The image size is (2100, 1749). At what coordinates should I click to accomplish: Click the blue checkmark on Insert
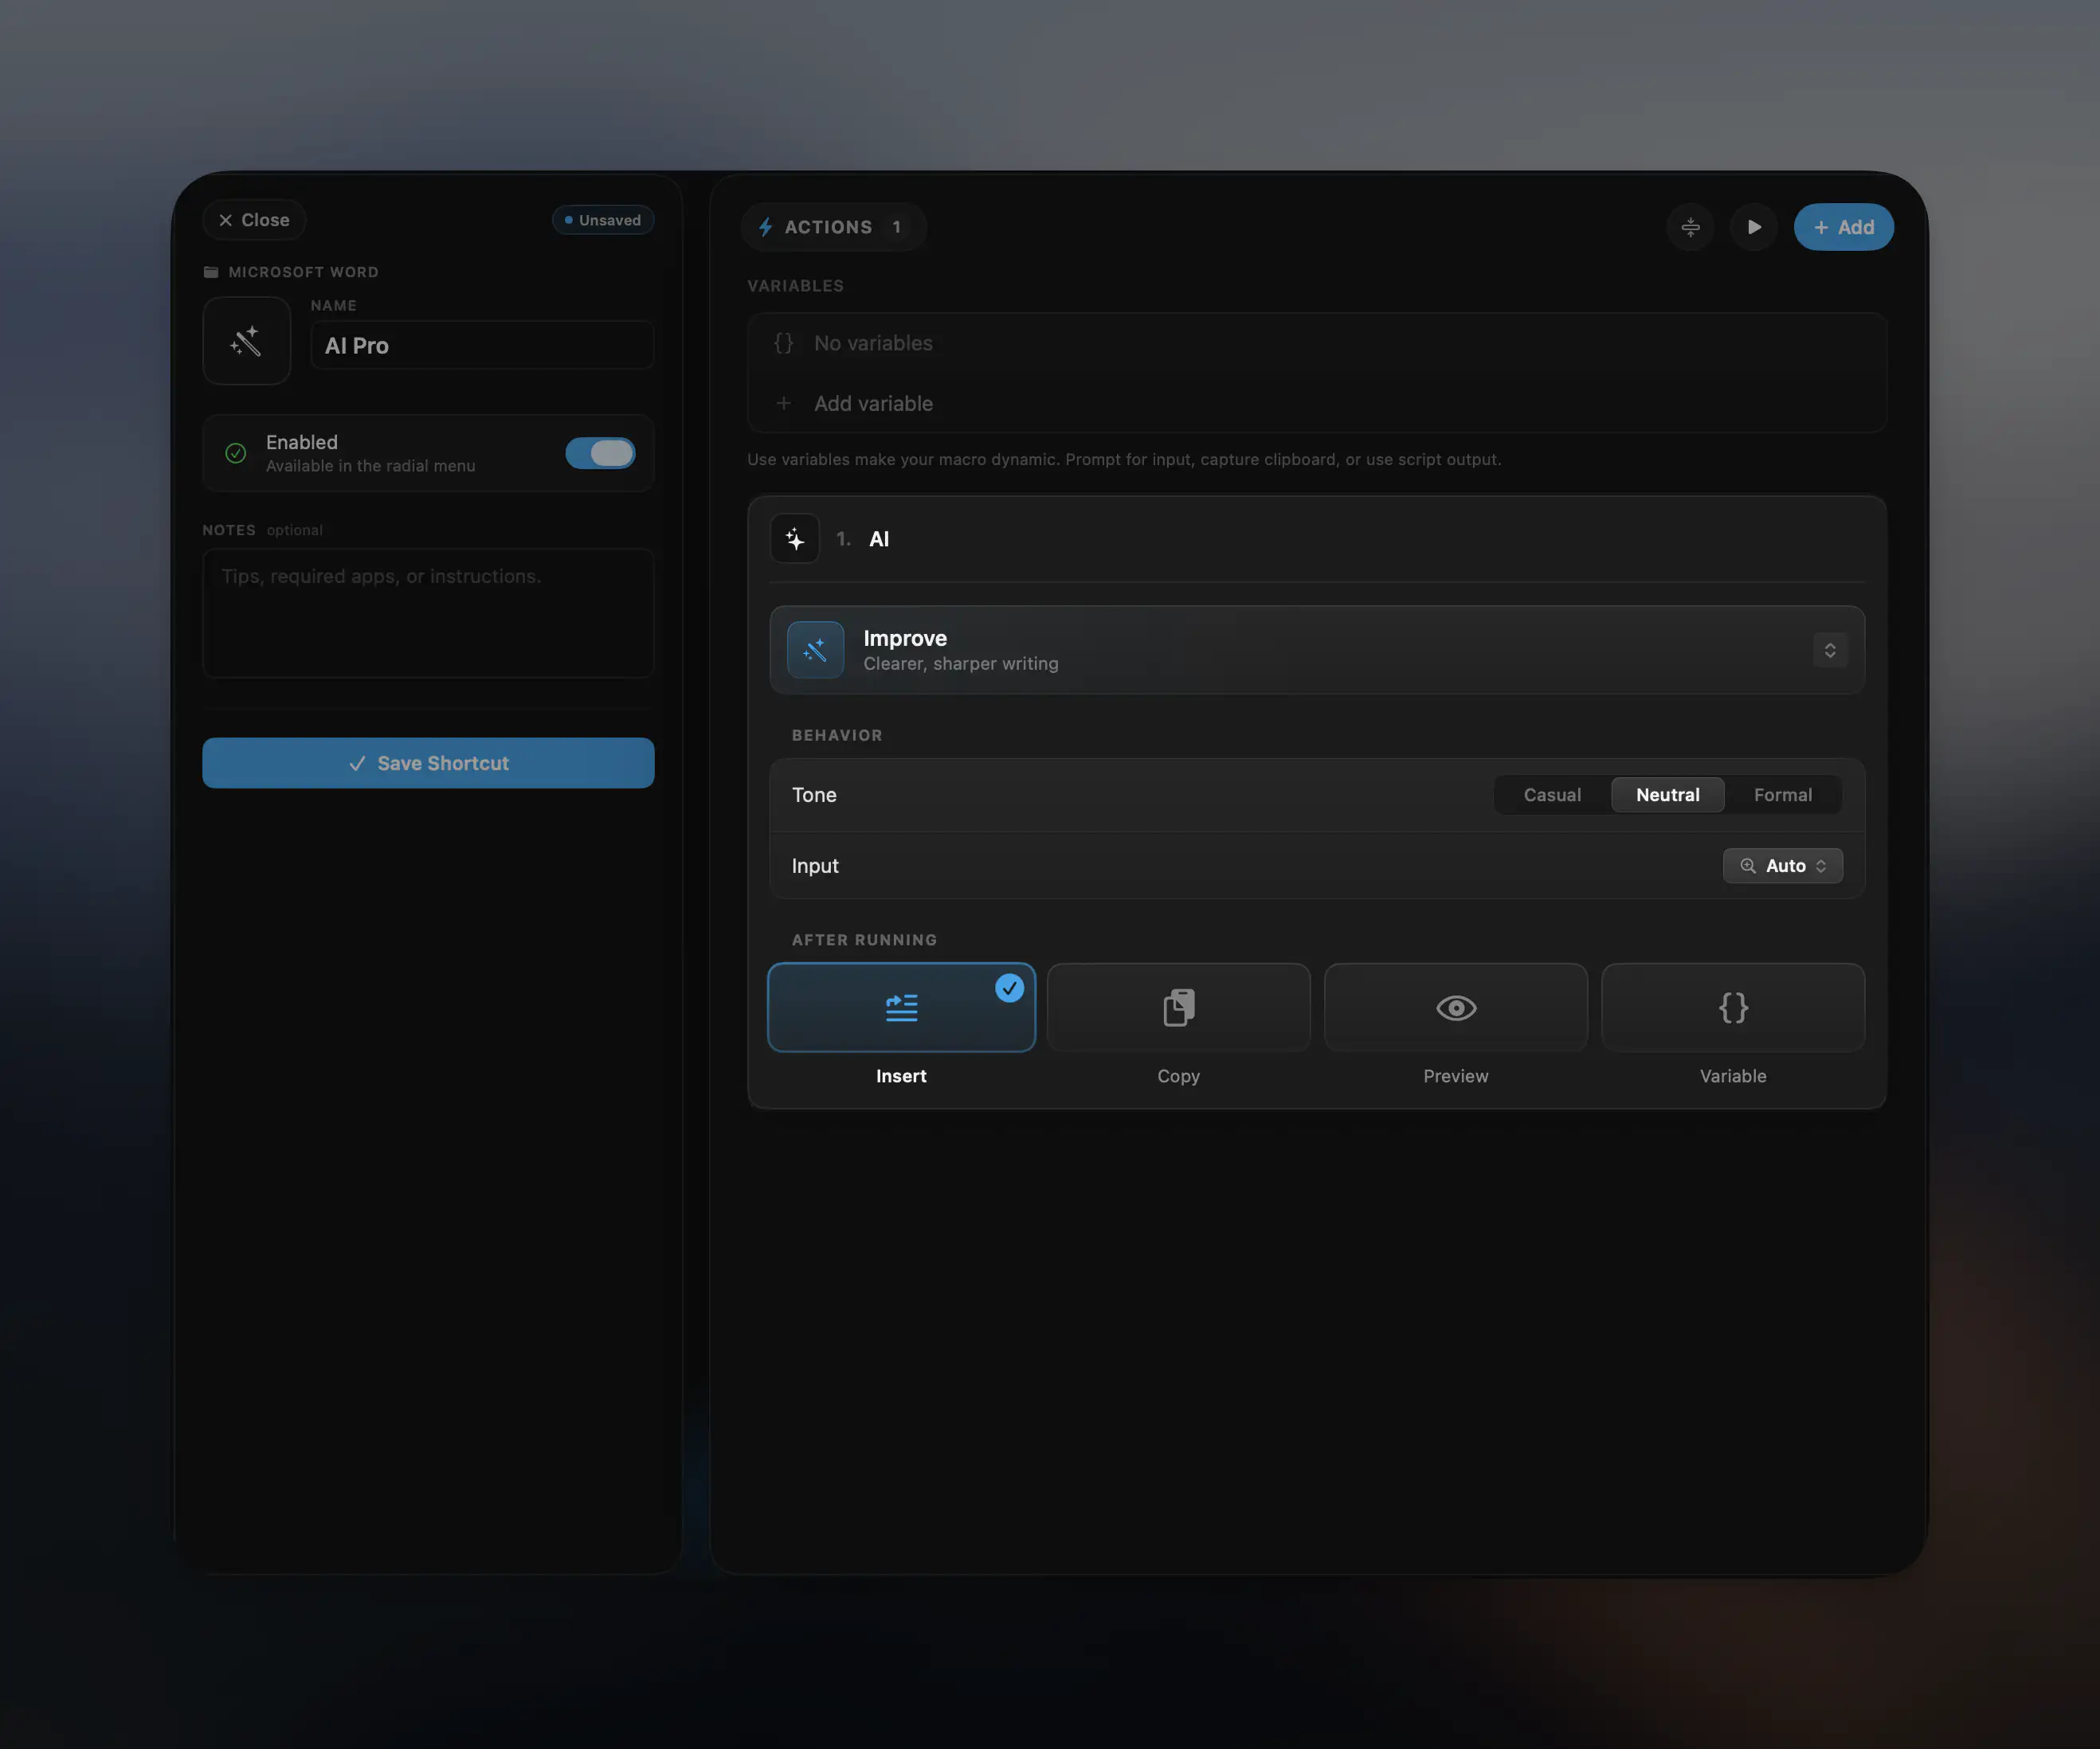tap(1010, 988)
